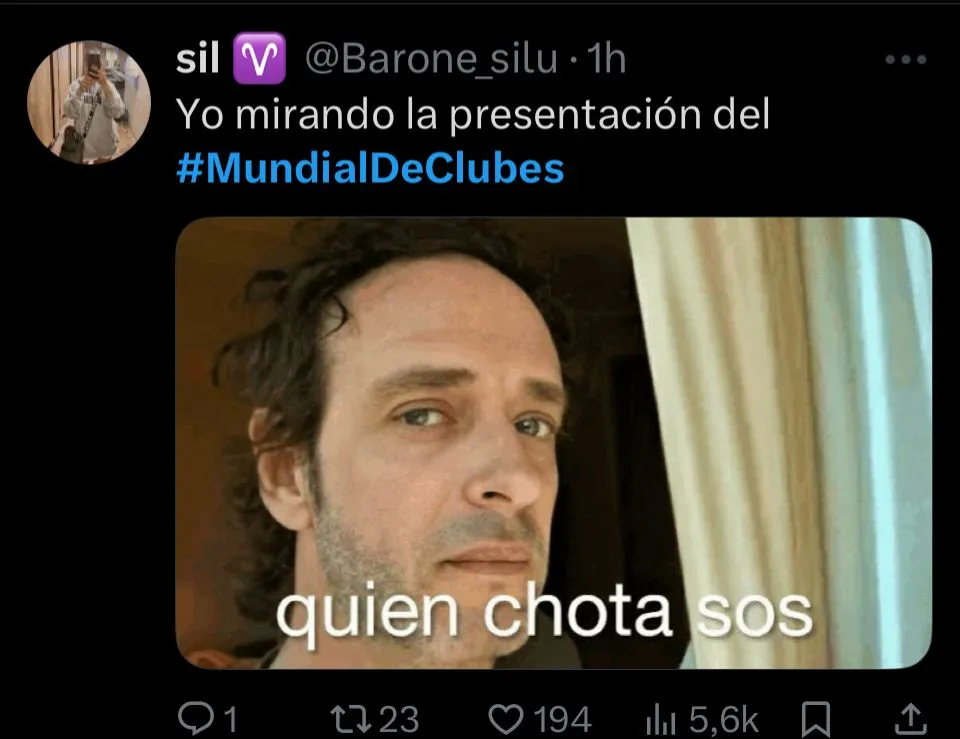Share the tweet via upload arrow icon

point(910,718)
